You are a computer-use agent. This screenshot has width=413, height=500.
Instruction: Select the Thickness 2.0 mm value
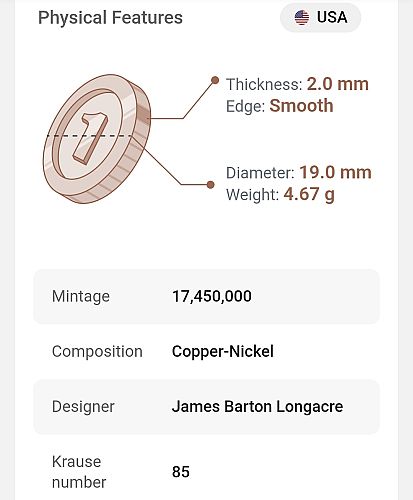coord(337,84)
